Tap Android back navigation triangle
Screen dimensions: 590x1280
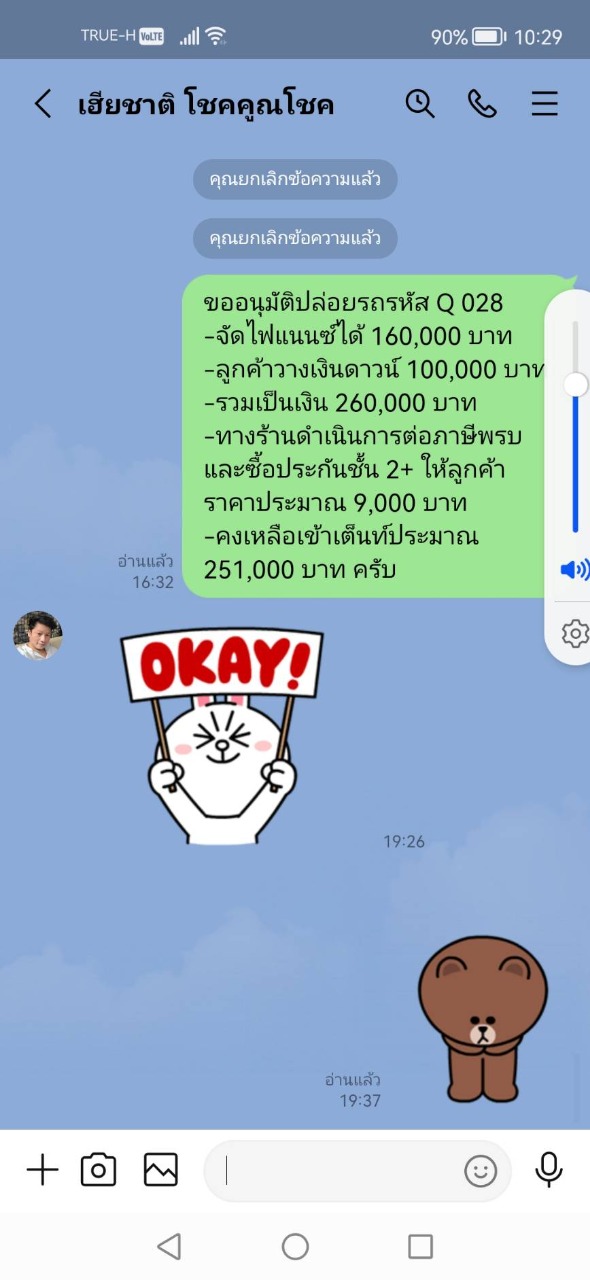[169, 1246]
